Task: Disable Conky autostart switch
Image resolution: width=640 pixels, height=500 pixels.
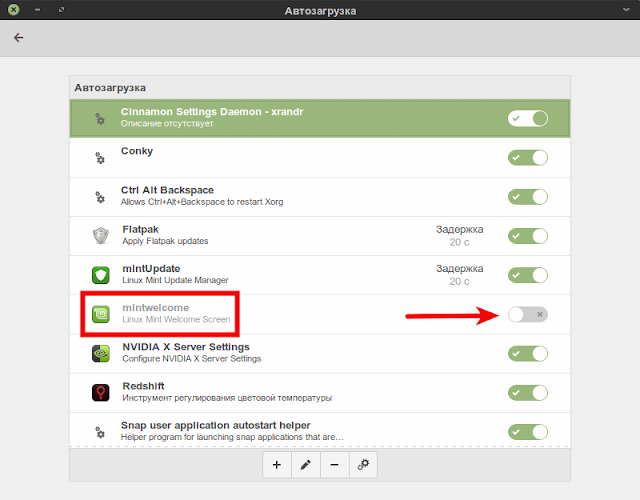Action: 528,158
